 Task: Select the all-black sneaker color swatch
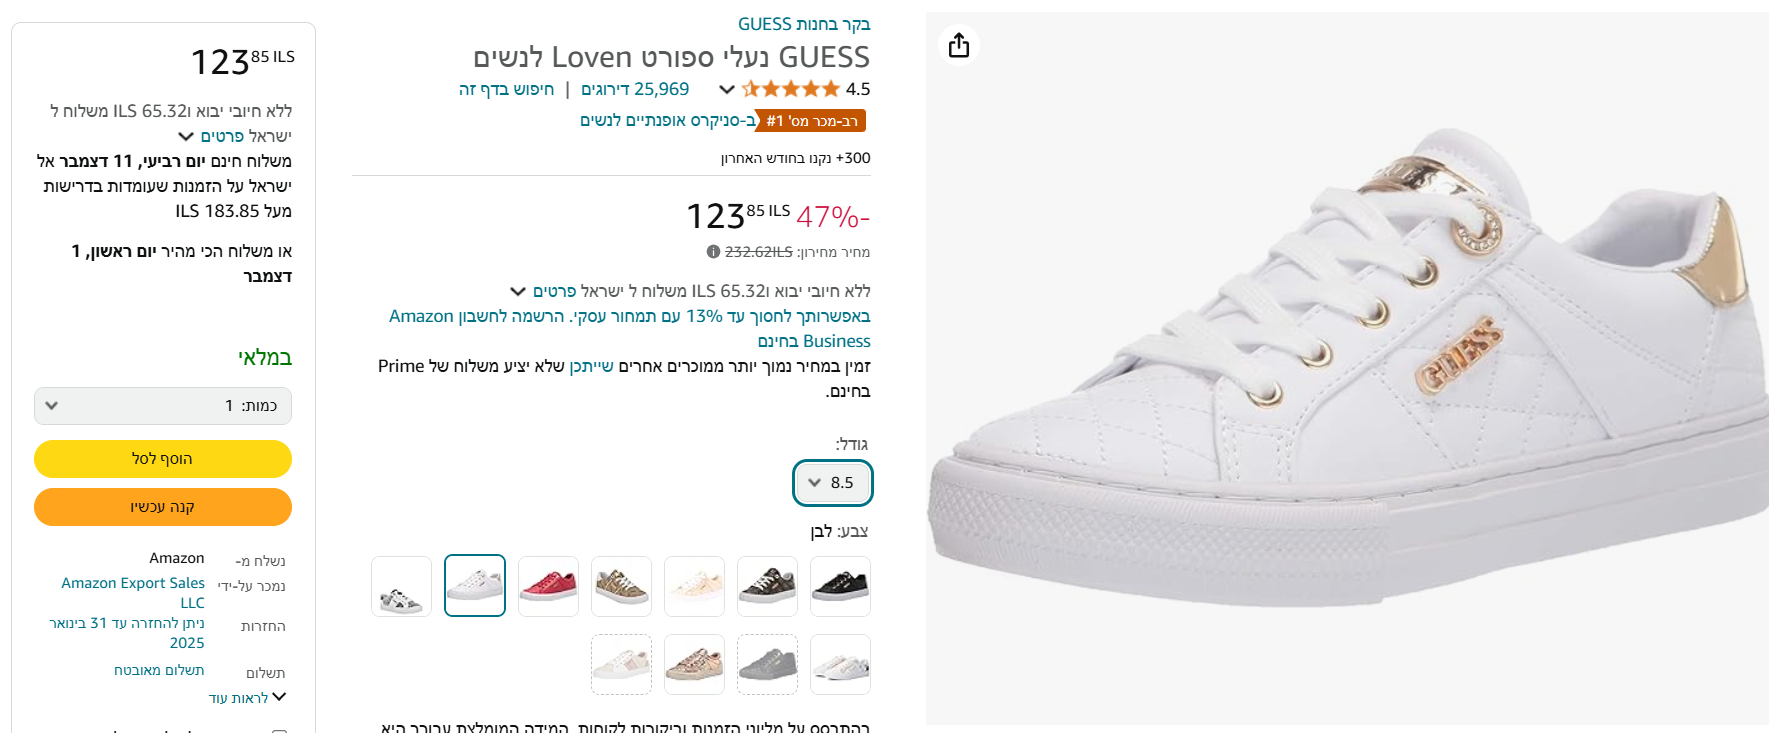[x=840, y=586]
